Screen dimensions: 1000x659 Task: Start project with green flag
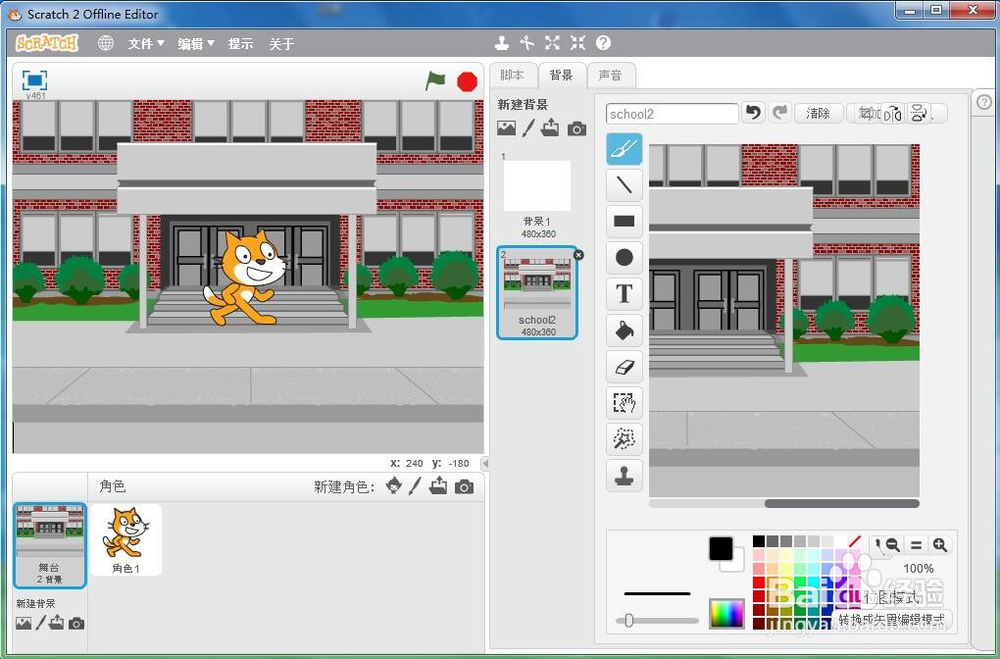(x=436, y=81)
